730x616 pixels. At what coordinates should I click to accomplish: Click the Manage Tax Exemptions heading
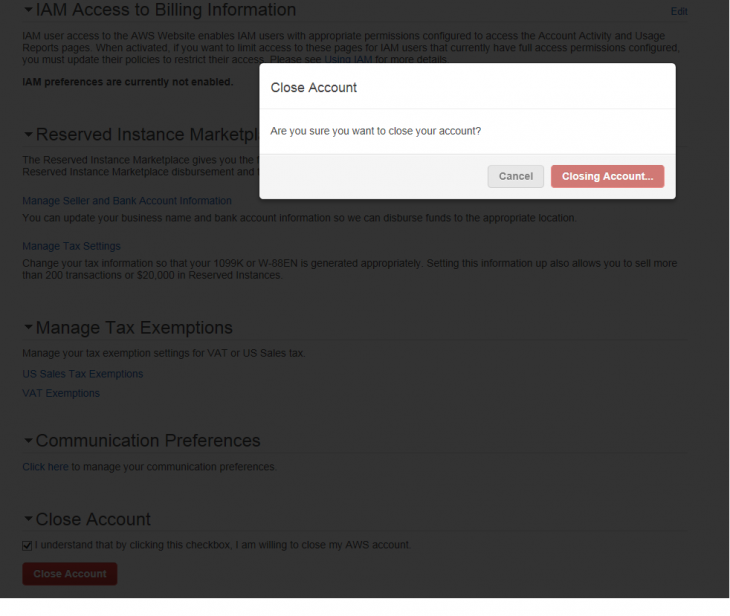[134, 328]
